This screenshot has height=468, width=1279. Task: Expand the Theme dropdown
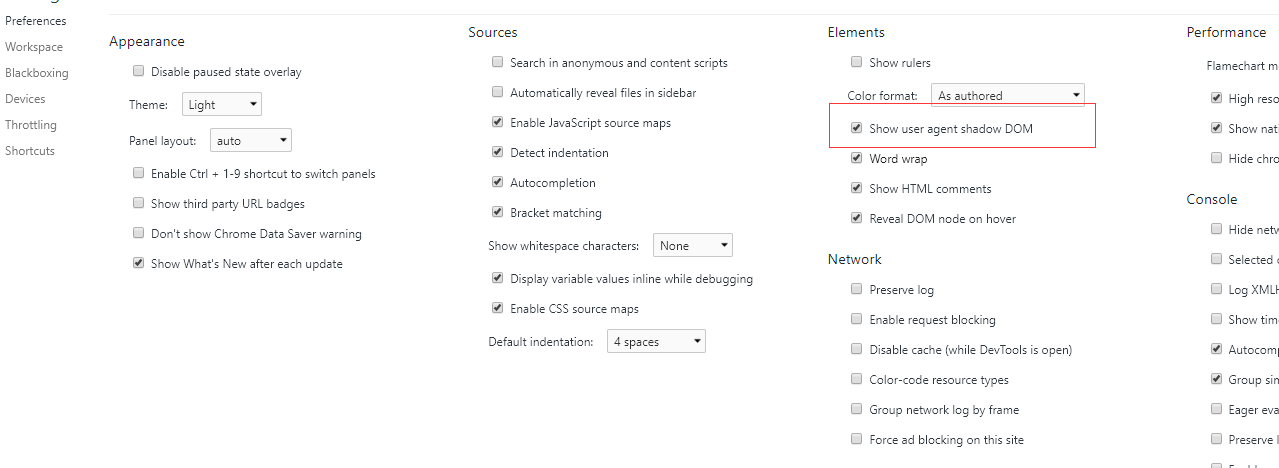(x=222, y=104)
